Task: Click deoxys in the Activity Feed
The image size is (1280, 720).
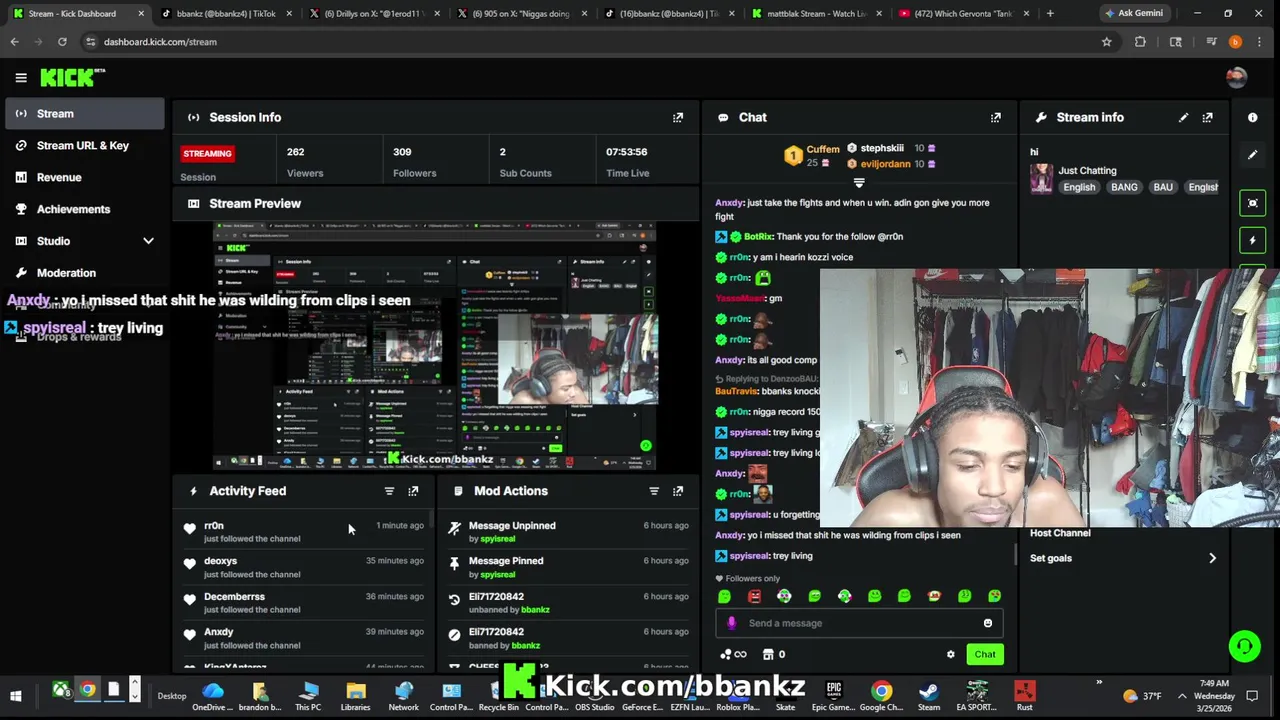Action: (x=220, y=561)
